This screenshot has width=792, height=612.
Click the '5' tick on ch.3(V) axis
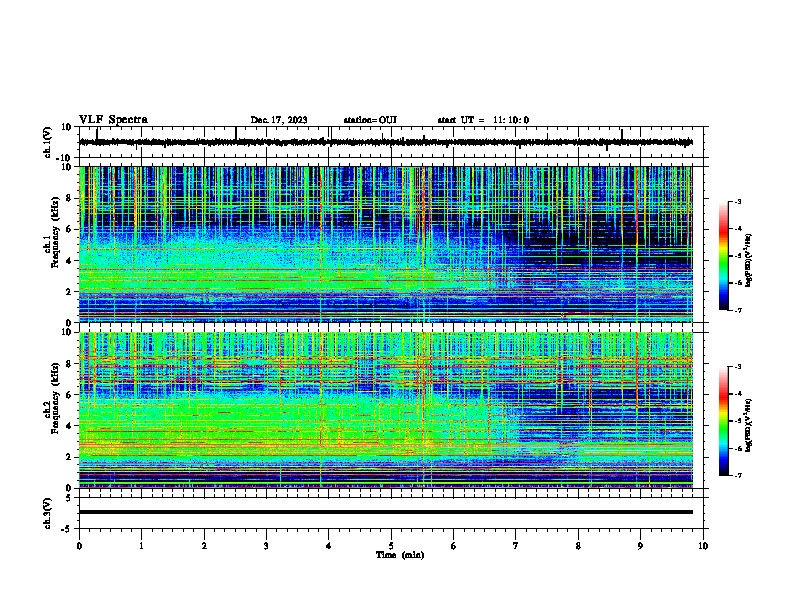(69, 497)
